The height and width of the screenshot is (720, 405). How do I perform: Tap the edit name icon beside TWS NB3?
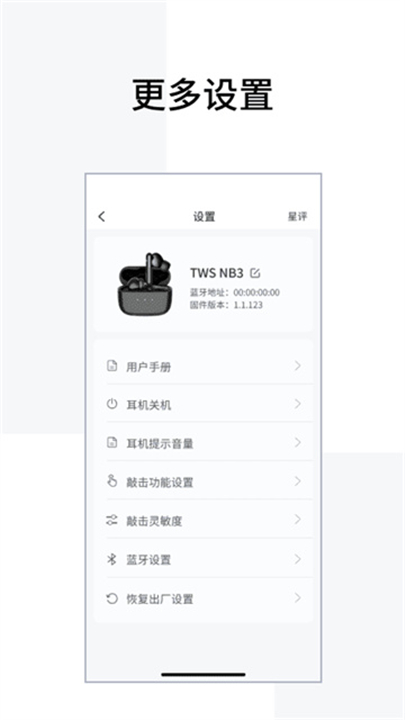255,273
